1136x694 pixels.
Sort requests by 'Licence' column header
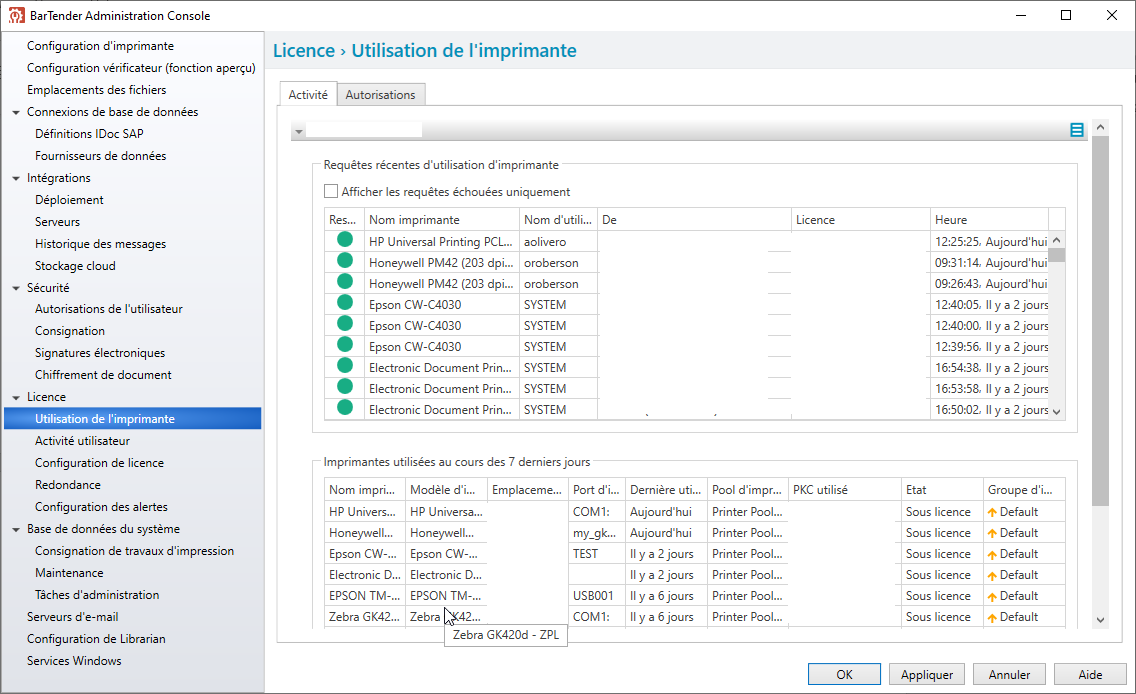coord(861,220)
